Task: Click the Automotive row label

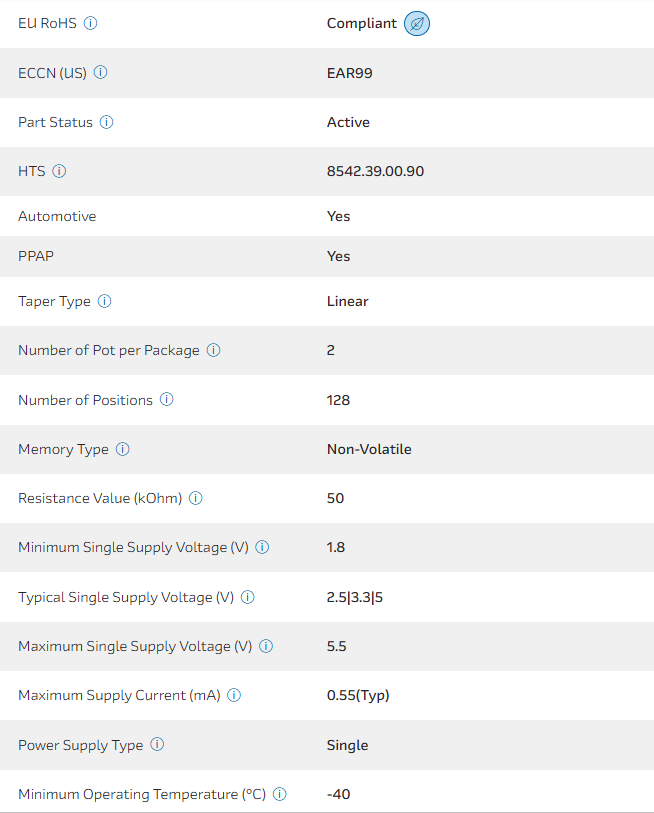Action: pyautogui.click(x=57, y=216)
